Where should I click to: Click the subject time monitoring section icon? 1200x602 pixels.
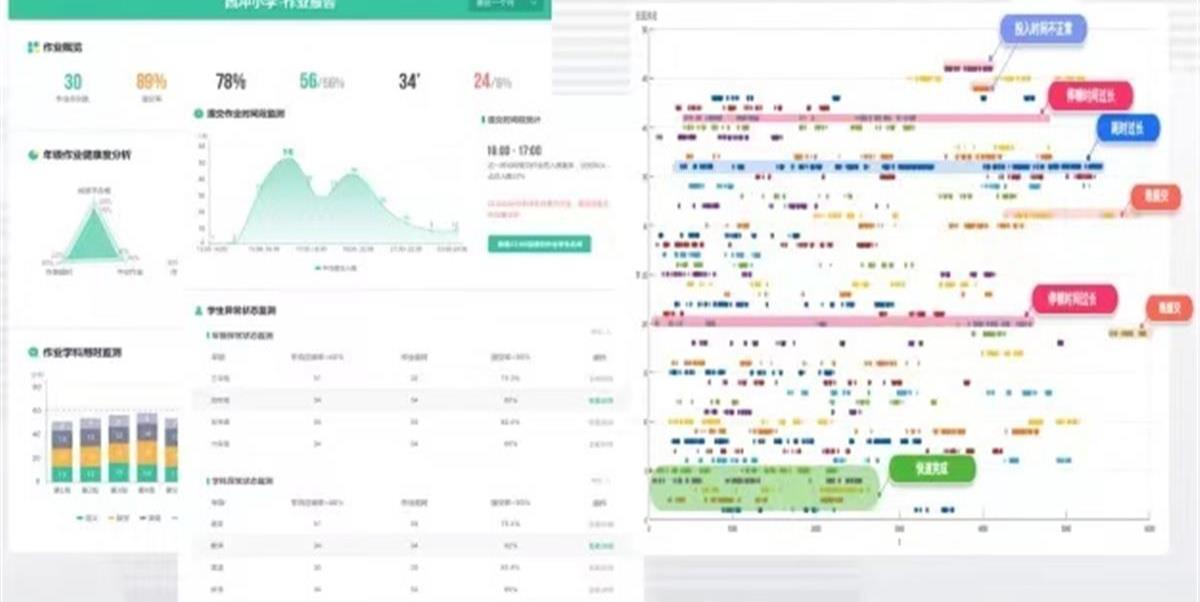[x=33, y=352]
